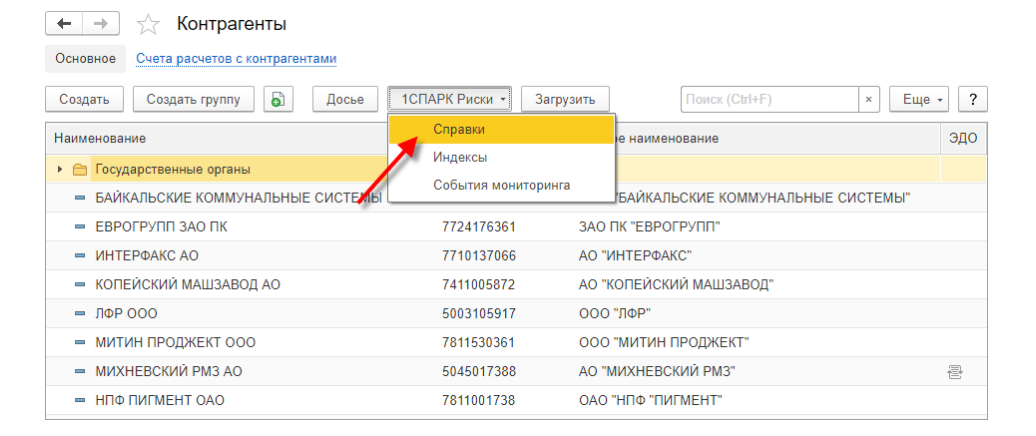
Task: Select Справки from the dropdown menu
Action: (501, 130)
